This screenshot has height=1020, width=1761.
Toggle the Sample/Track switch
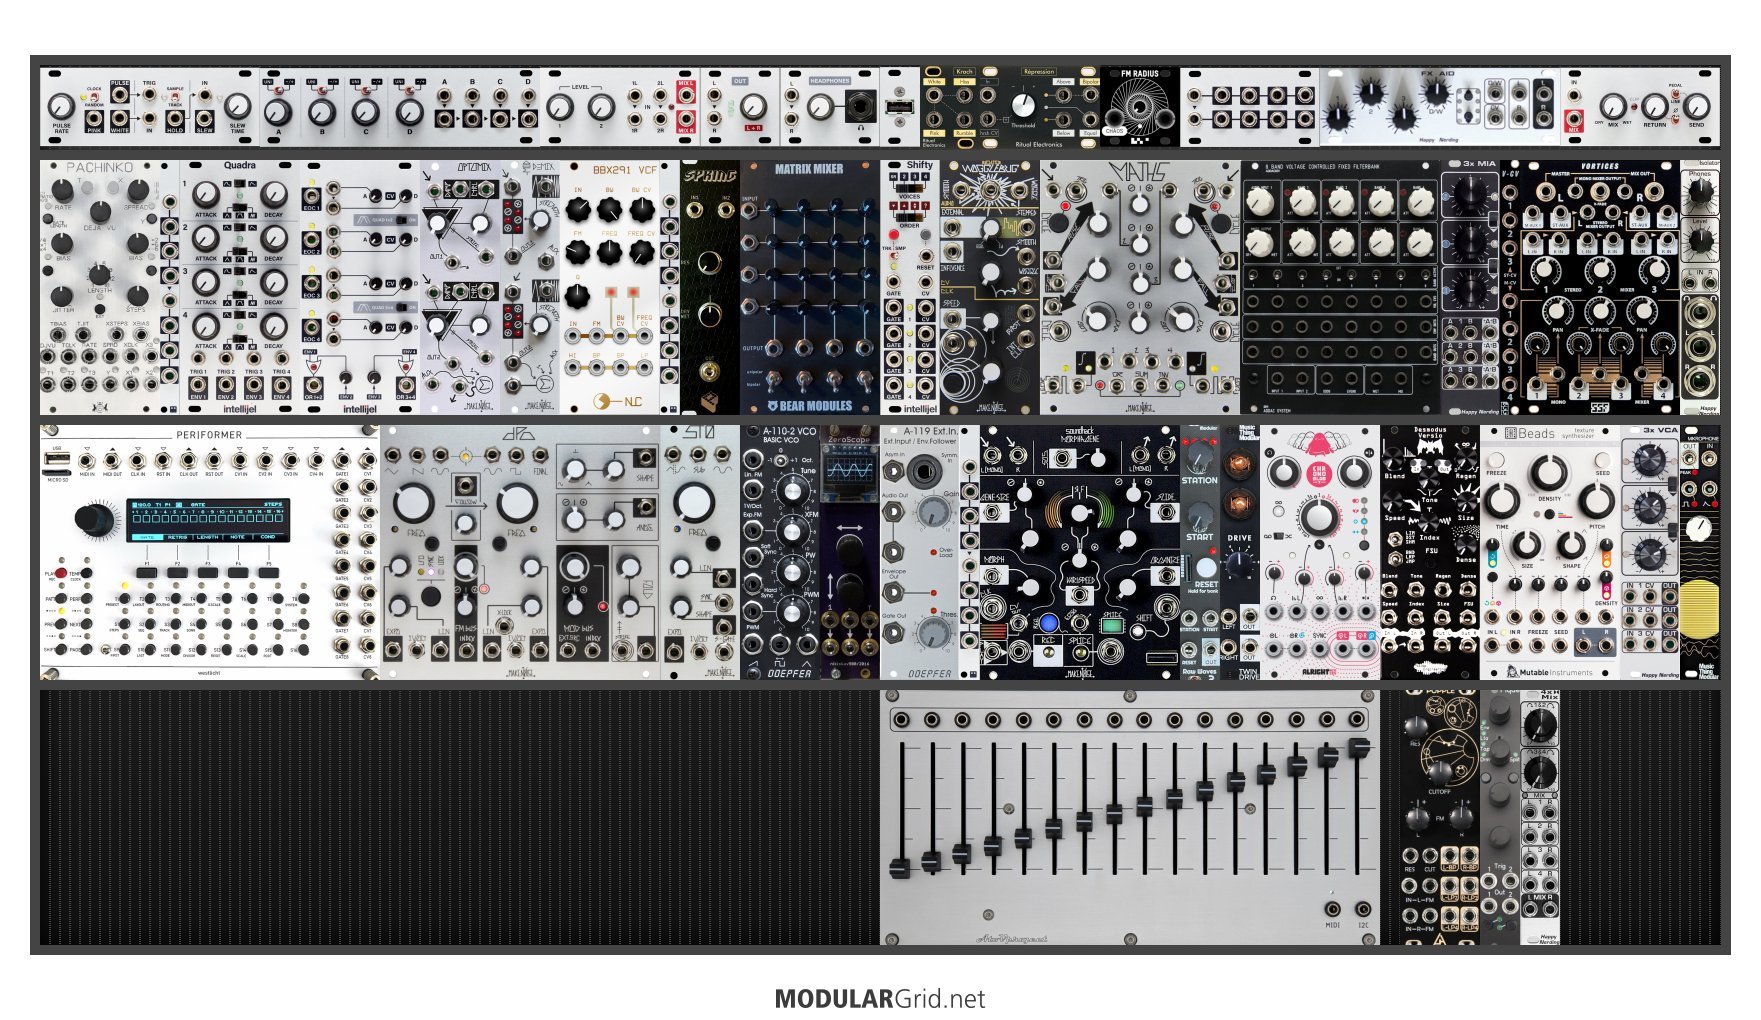pyautogui.click(x=176, y=96)
